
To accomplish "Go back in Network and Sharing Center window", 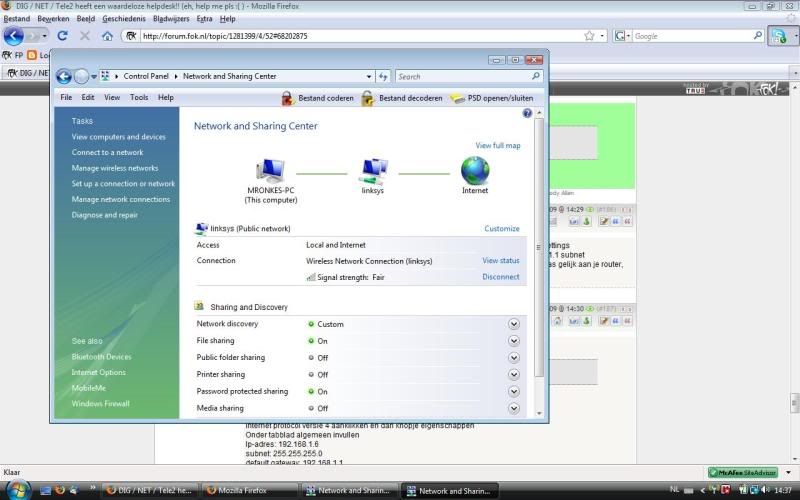I will [x=64, y=77].
